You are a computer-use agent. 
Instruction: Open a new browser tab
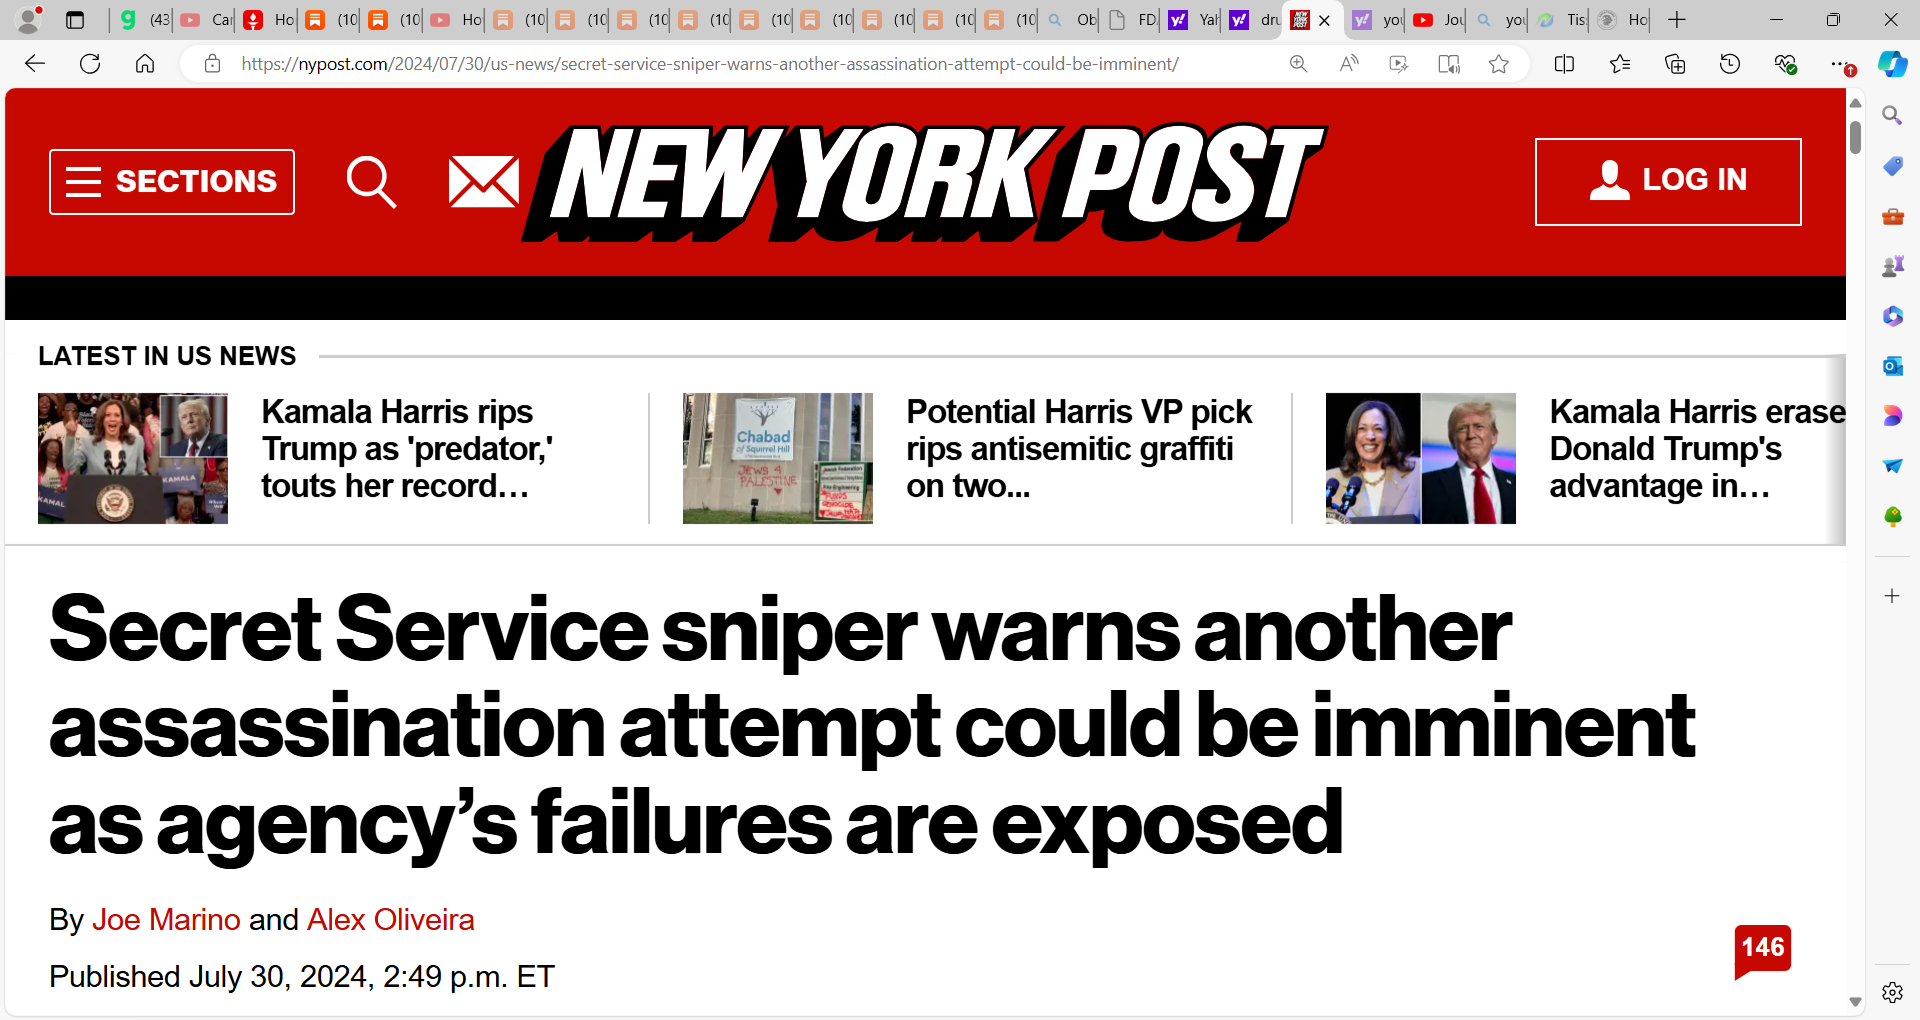coord(1677,20)
